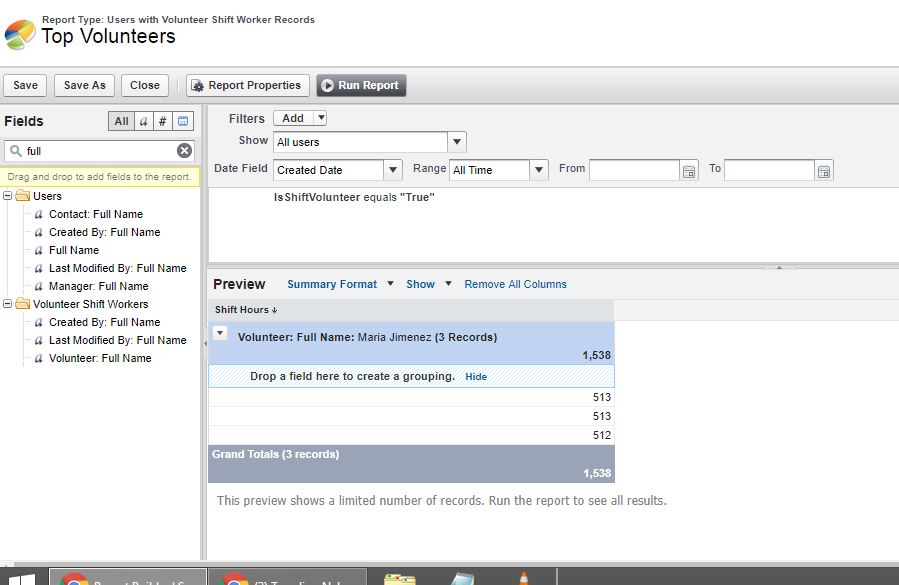
Task: Open File Explorer from the taskbar
Action: [400, 578]
